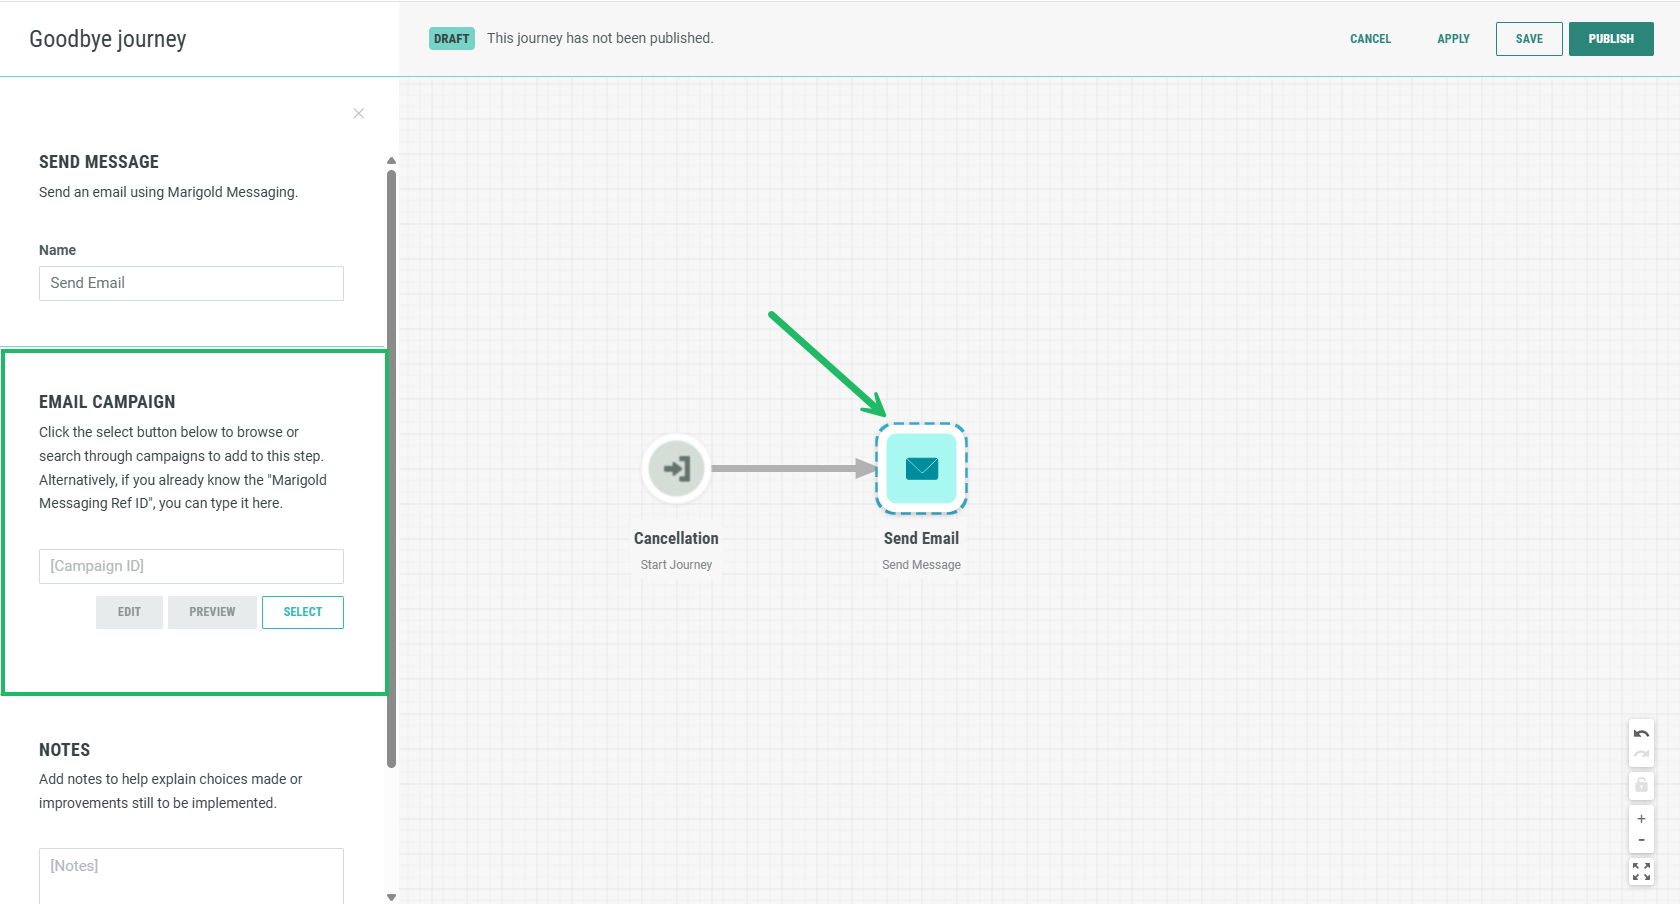
Task: Close the Send Message panel
Action: (359, 113)
